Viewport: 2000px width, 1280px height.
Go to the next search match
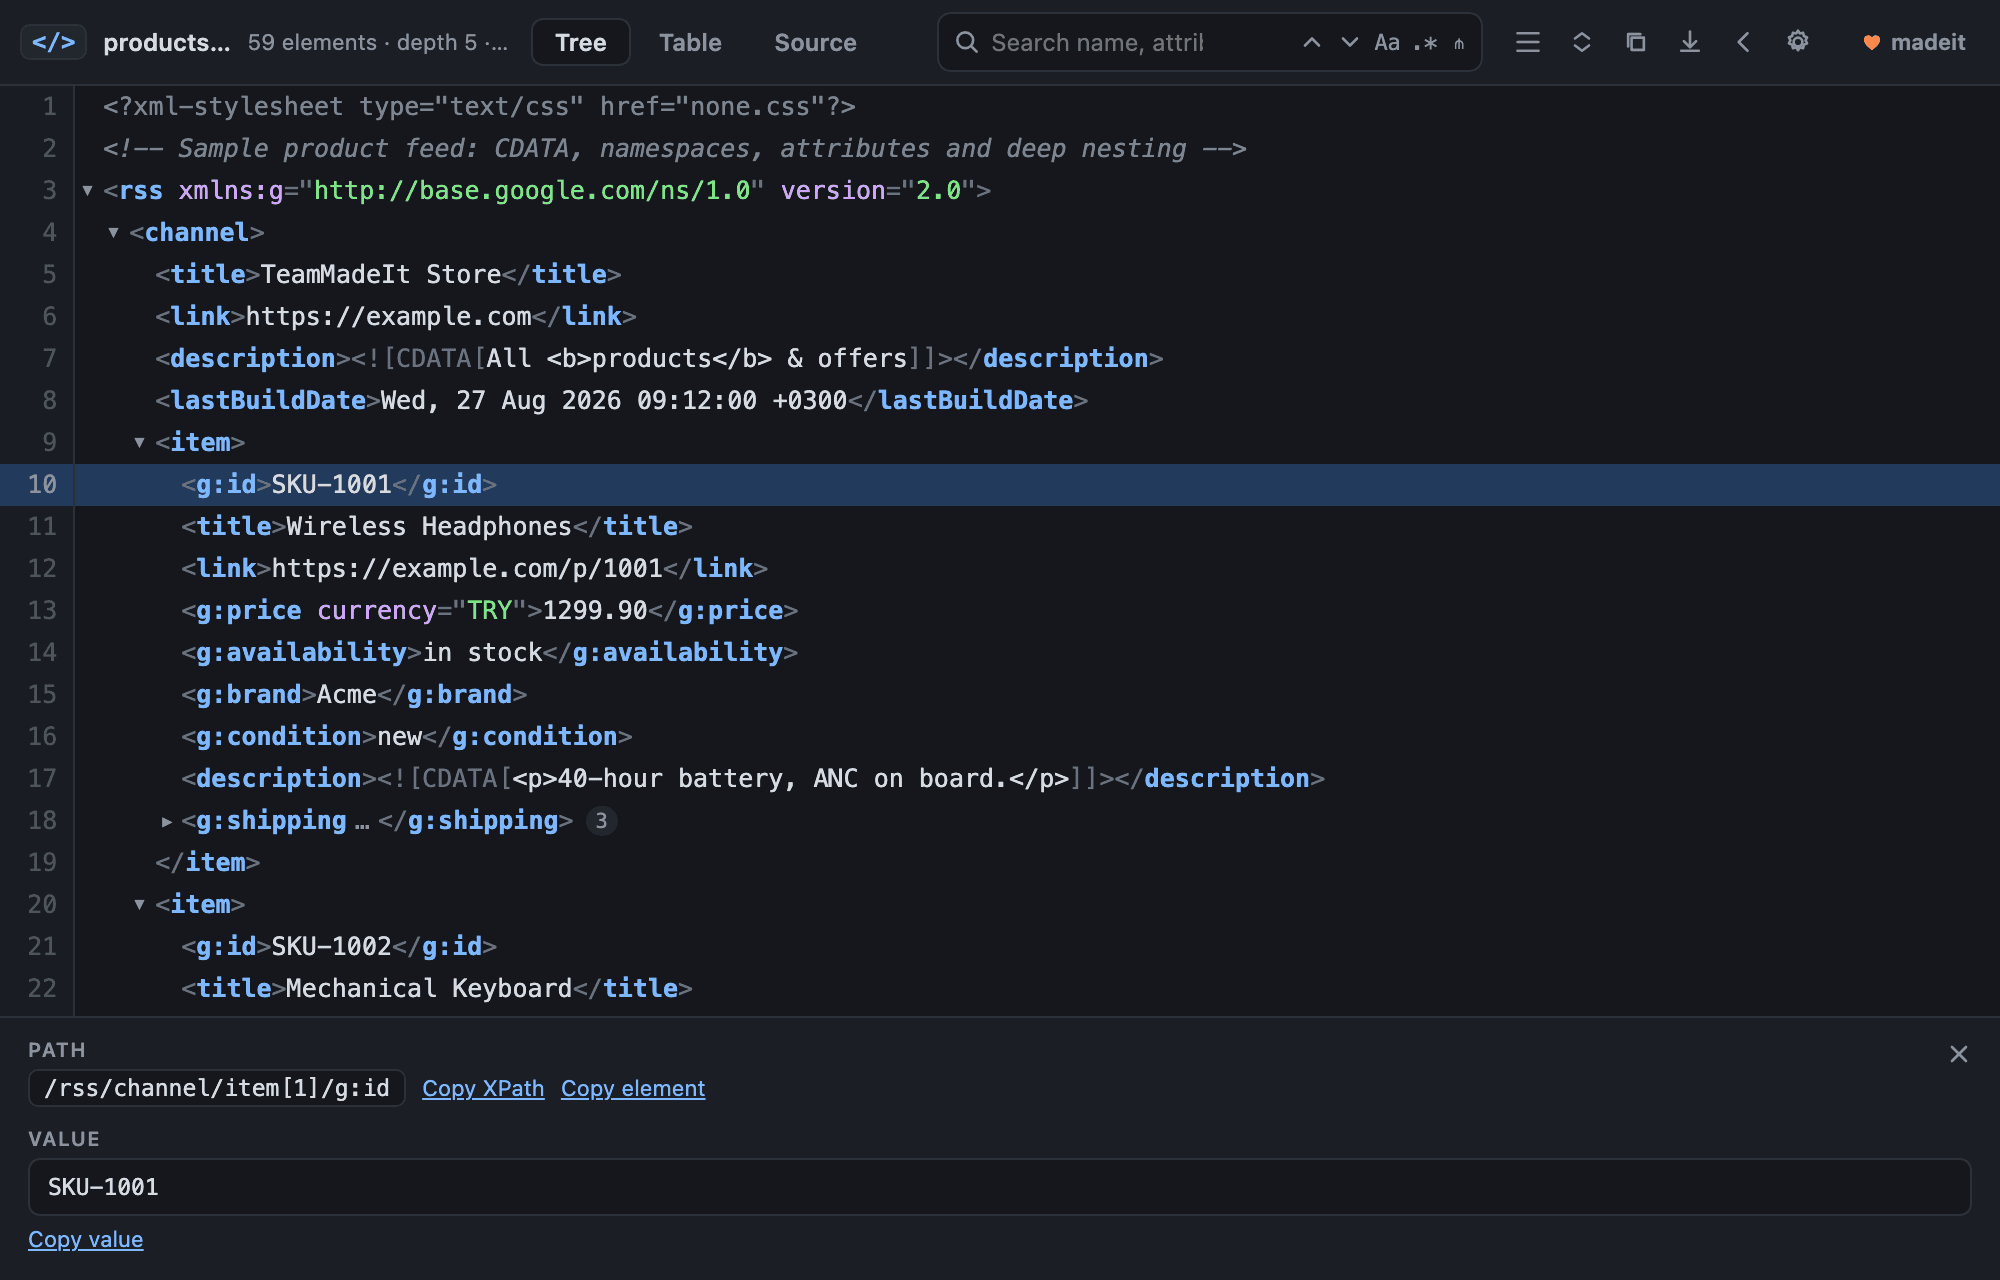1350,42
